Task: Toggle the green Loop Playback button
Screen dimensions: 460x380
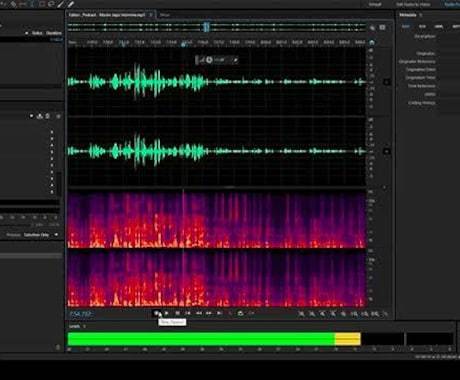Action: [x=240, y=313]
